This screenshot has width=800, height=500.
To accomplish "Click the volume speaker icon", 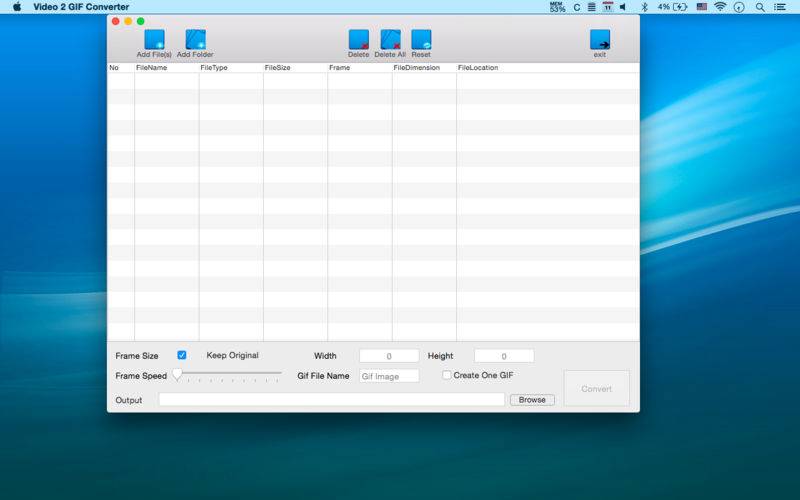I will pyautogui.click(x=623, y=7).
